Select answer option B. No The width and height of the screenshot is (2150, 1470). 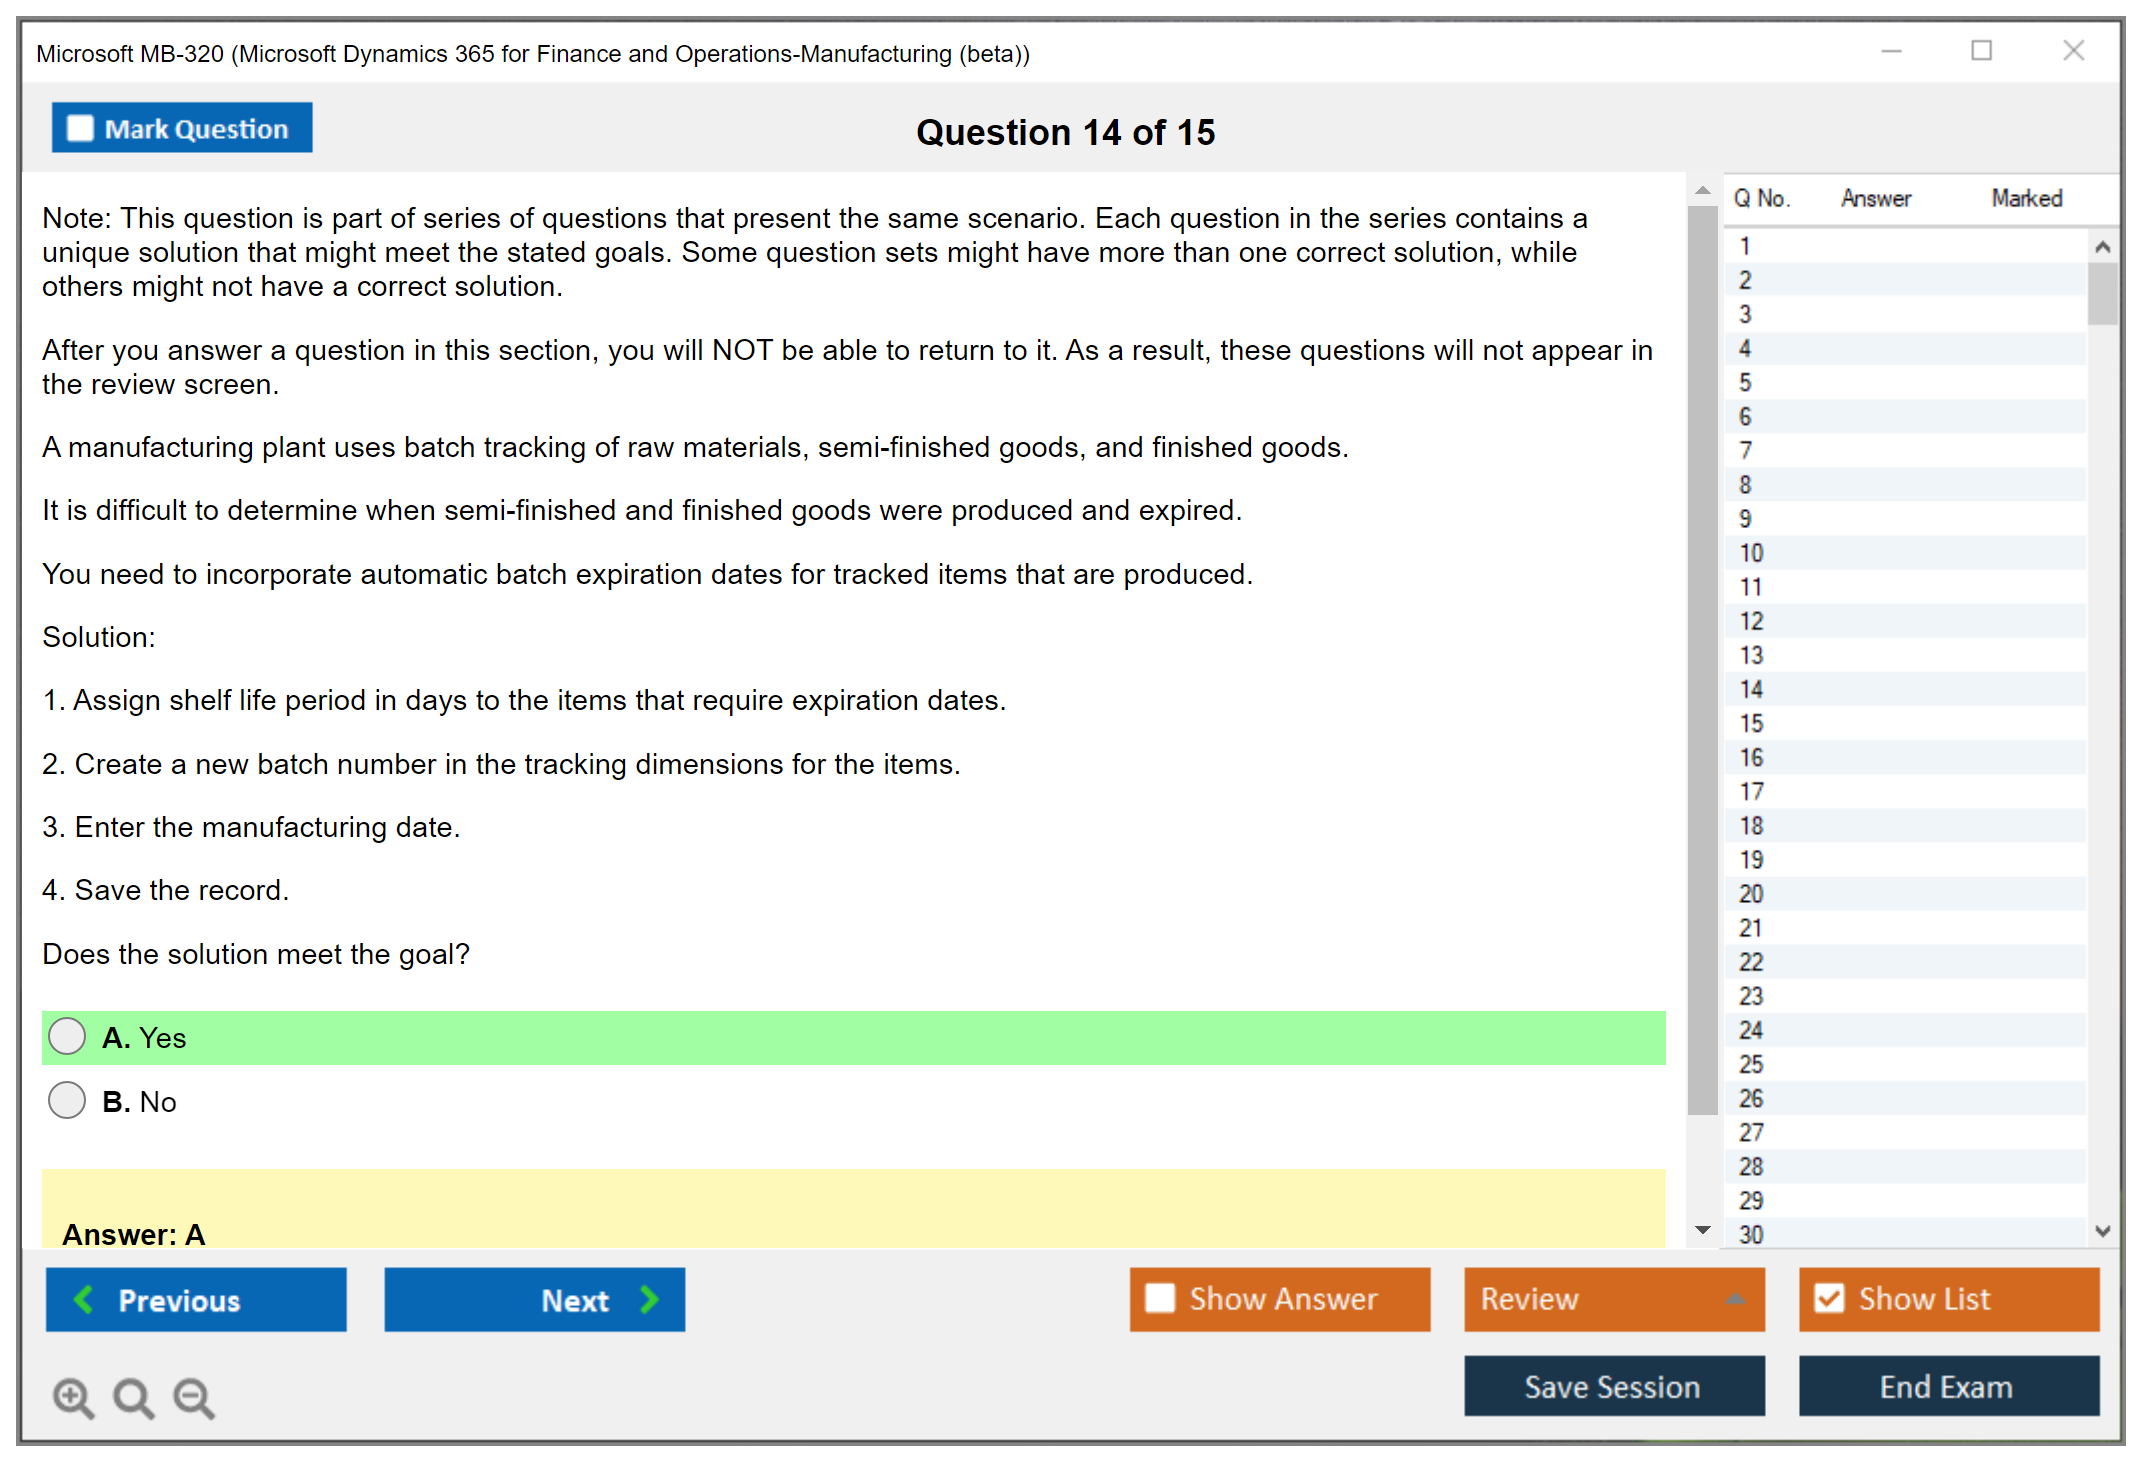tap(67, 1100)
